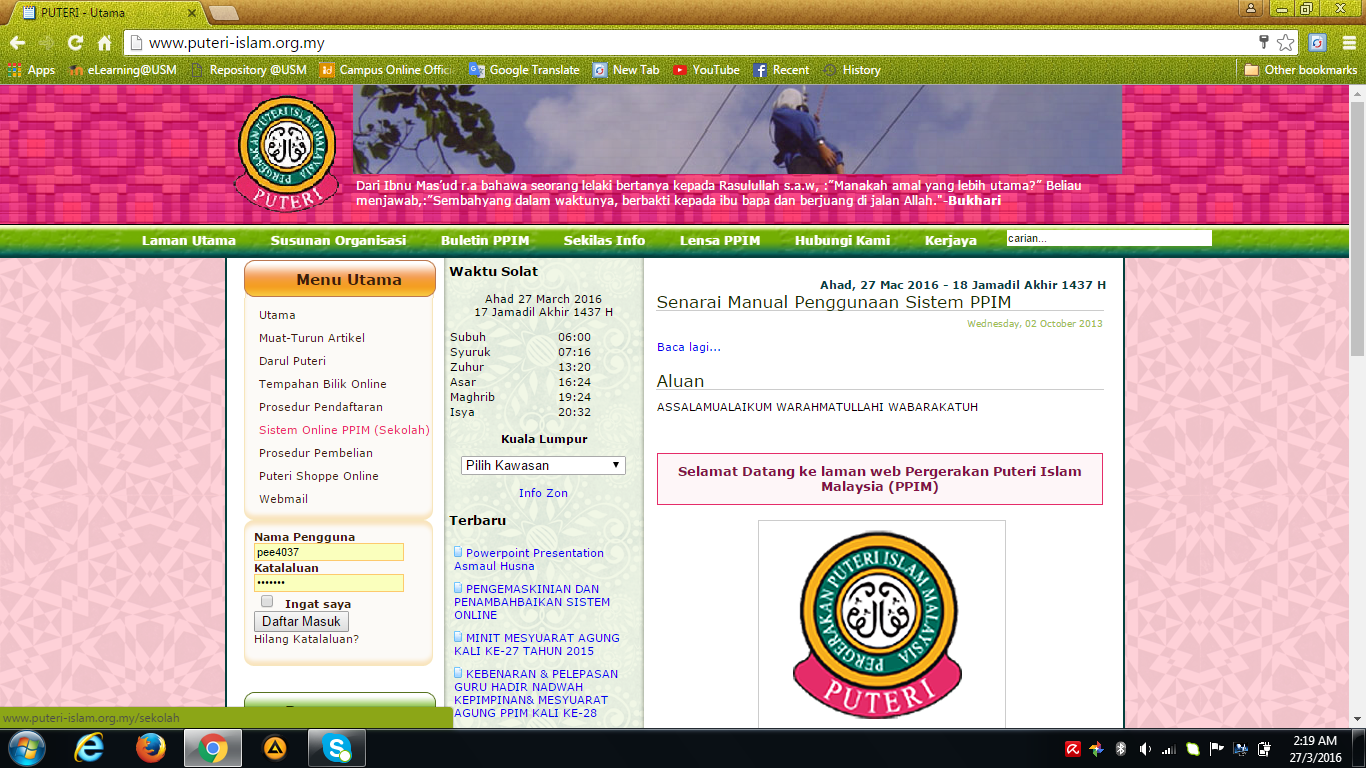The width and height of the screenshot is (1366, 768).
Task: Open the Repository @USM bookmark
Action: [250, 70]
